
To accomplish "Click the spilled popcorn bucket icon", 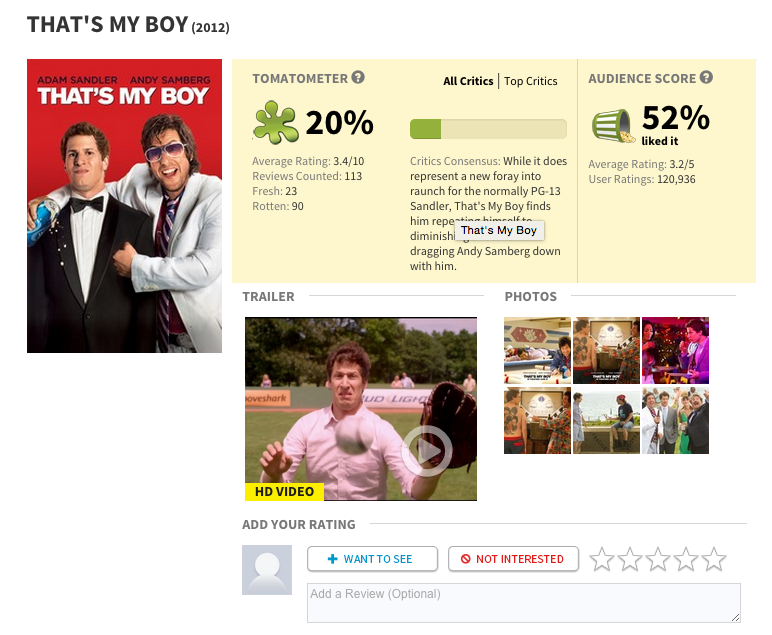I will click(x=611, y=126).
